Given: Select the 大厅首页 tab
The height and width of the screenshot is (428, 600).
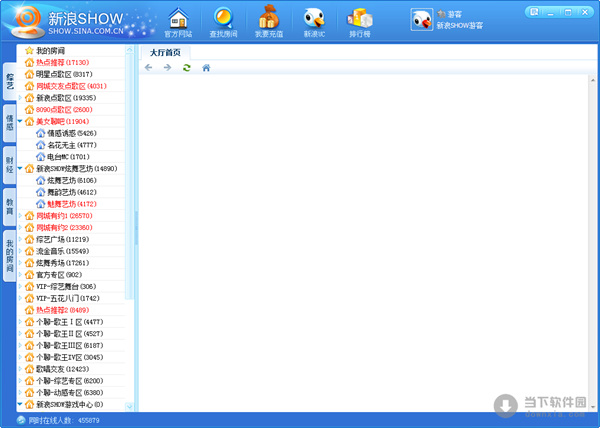Looking at the screenshot, I should [165, 52].
